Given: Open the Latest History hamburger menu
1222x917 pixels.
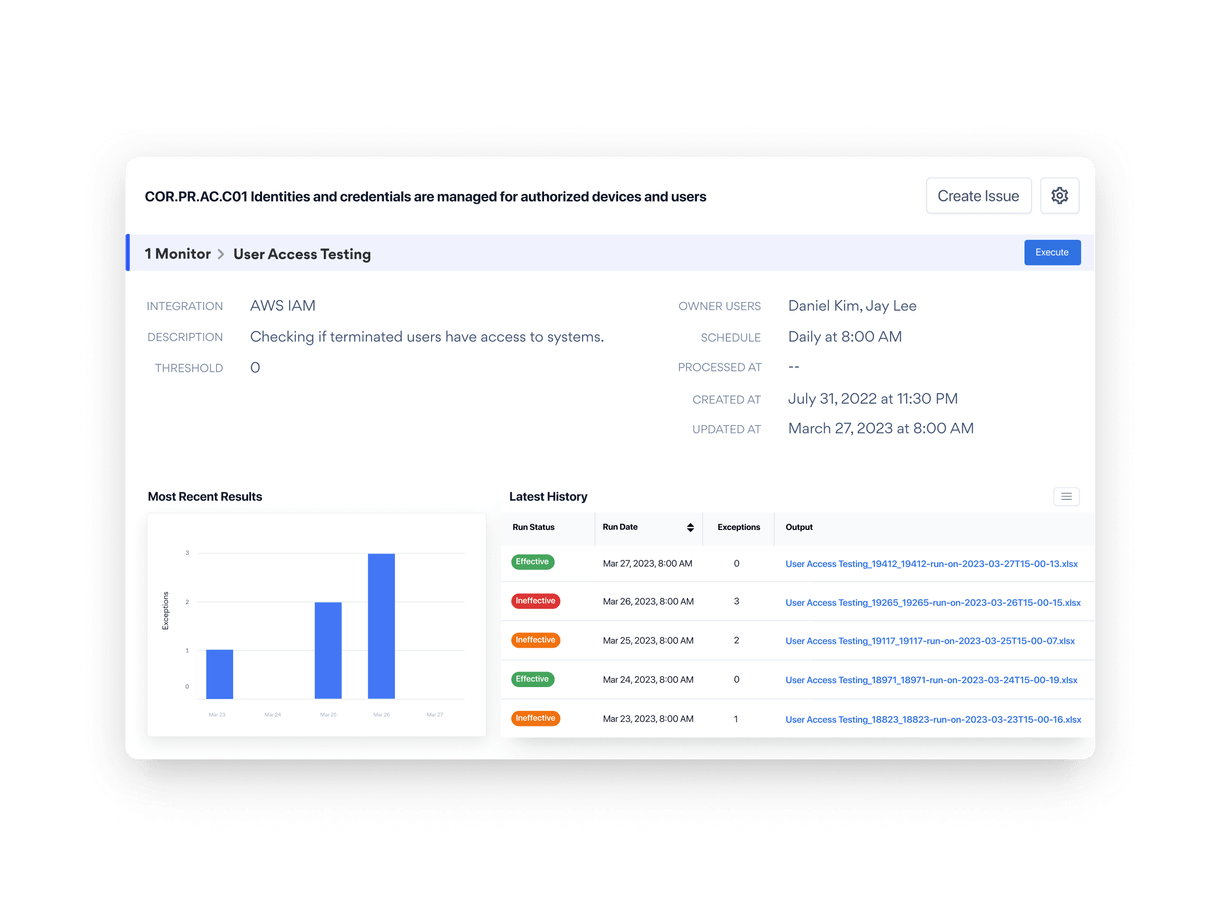Looking at the screenshot, I should [1066, 497].
